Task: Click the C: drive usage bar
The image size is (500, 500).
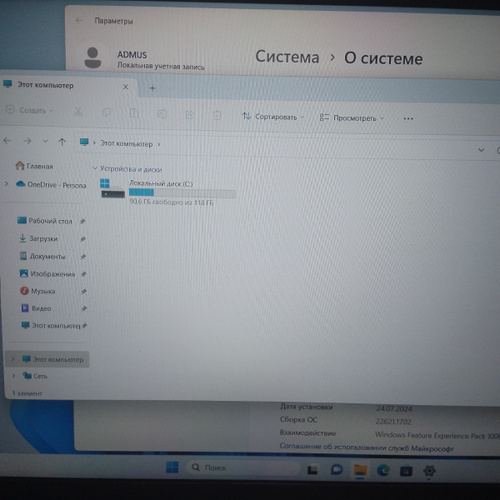Action: 182,193
